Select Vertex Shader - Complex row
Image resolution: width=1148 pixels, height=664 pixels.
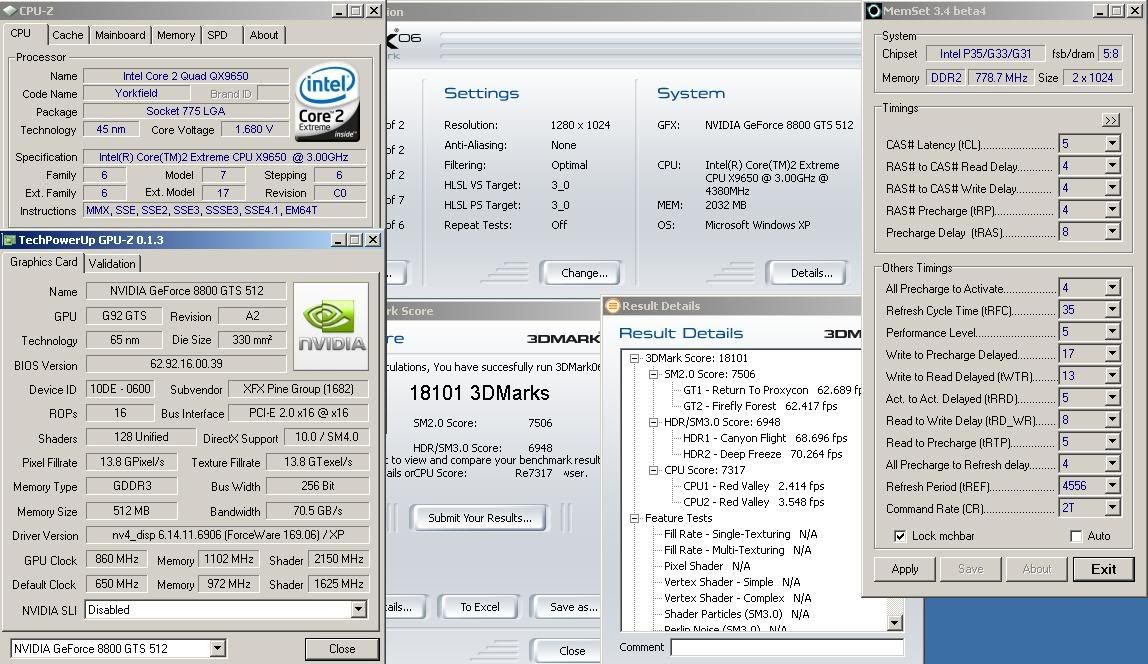[737, 598]
